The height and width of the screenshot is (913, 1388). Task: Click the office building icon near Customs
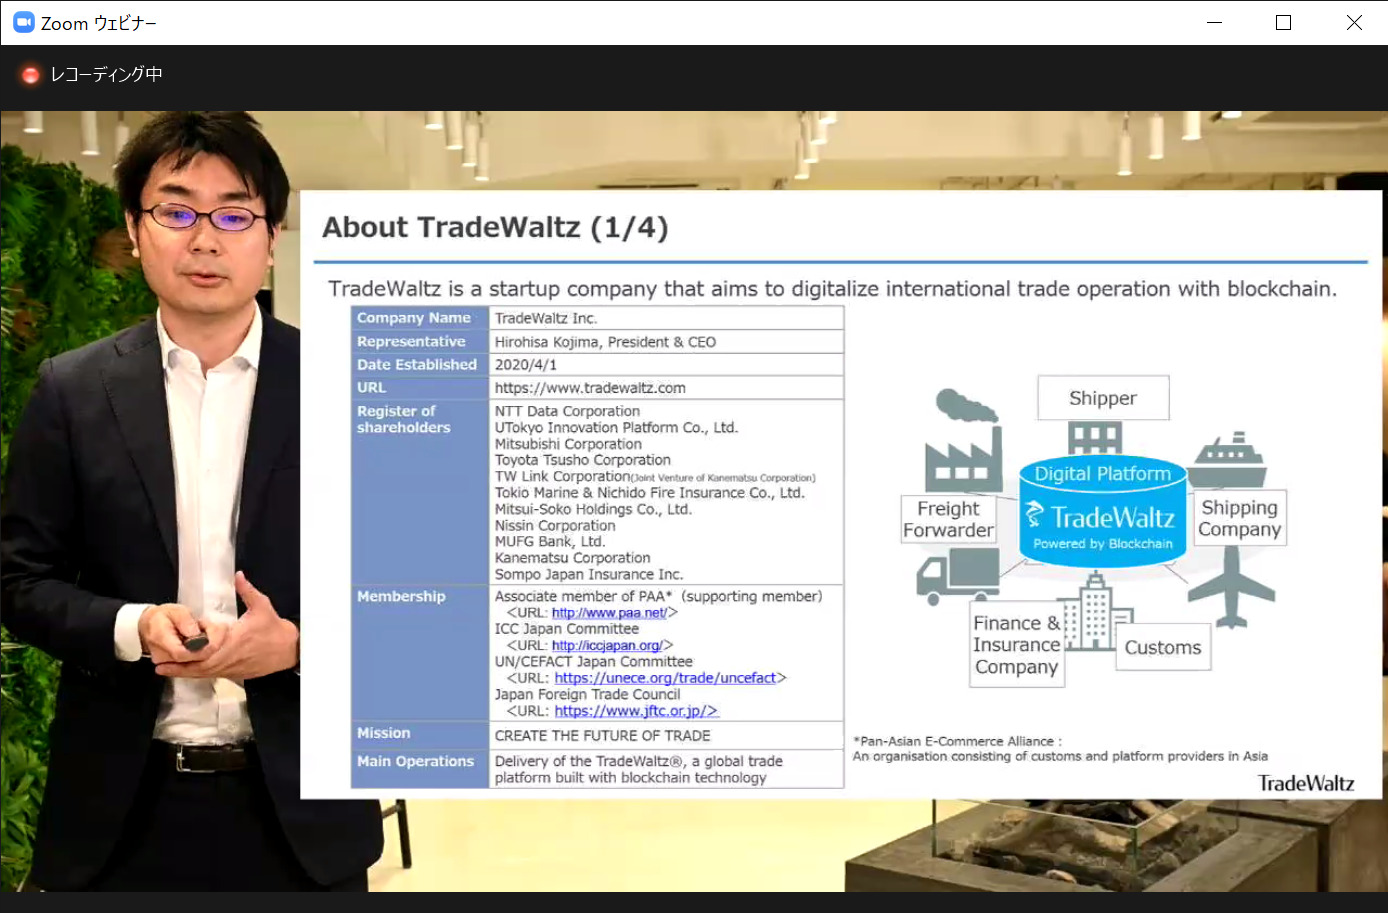coord(1098,612)
